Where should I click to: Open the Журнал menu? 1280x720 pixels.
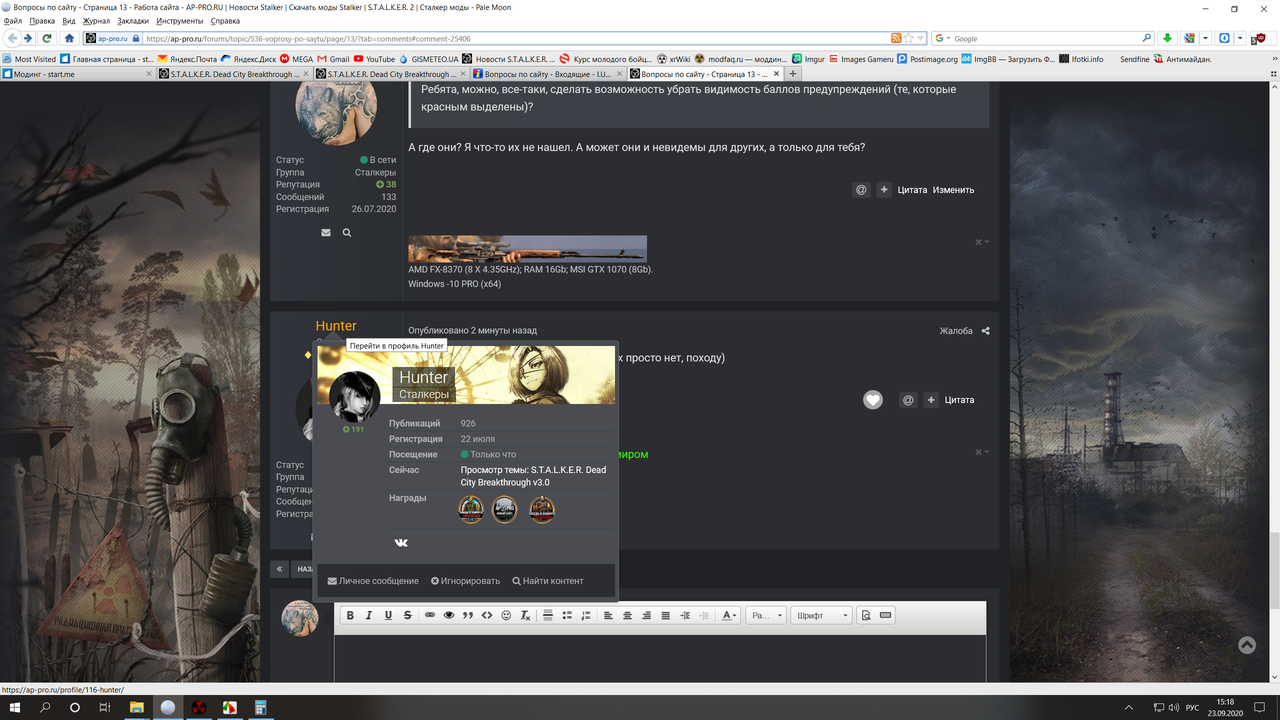click(x=96, y=21)
